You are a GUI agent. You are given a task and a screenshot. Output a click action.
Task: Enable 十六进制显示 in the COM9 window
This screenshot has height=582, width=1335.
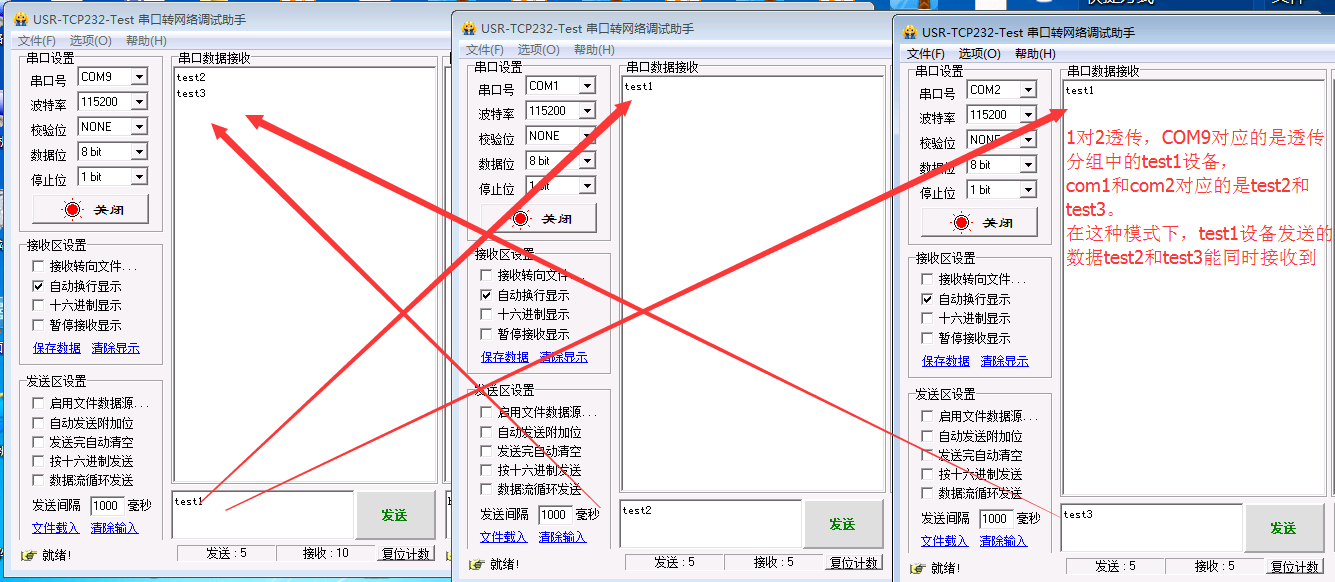38,305
